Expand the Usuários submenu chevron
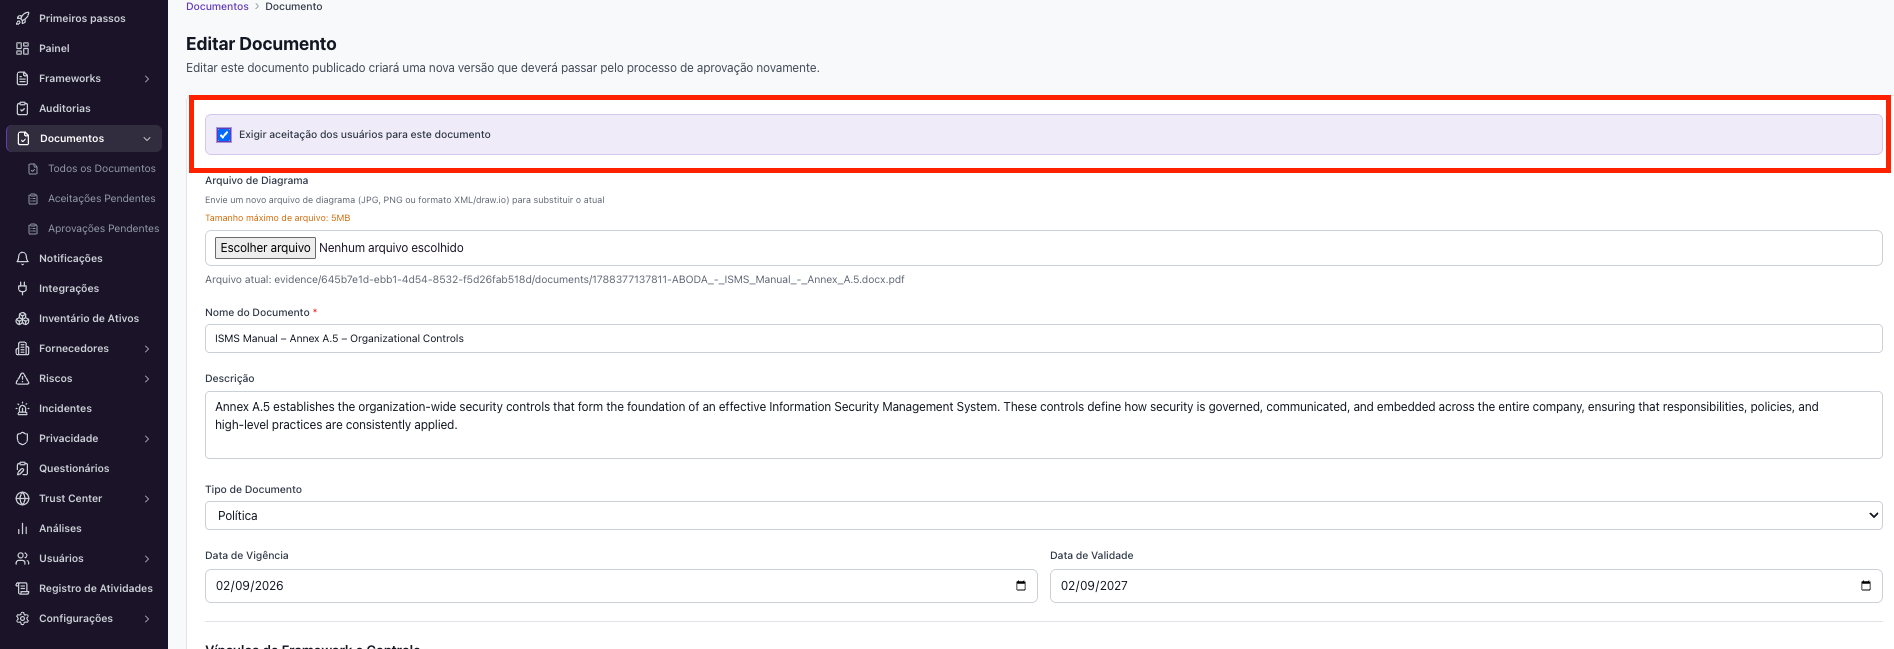 tap(147, 559)
